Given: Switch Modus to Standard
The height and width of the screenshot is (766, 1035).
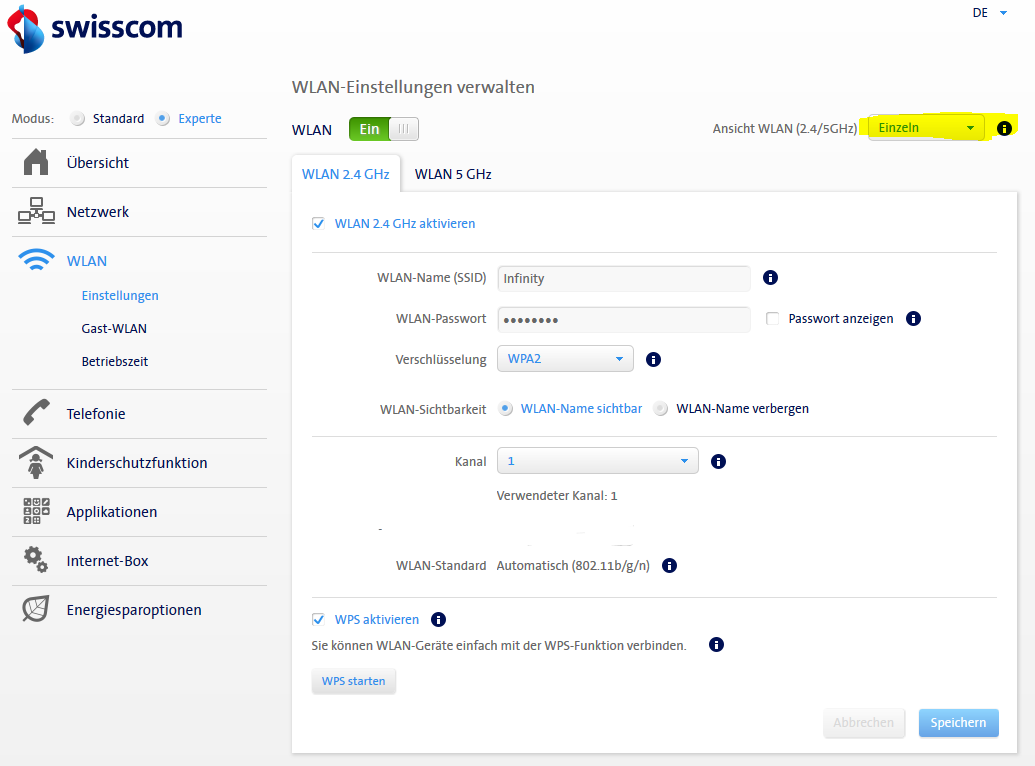Looking at the screenshot, I should tap(77, 118).
